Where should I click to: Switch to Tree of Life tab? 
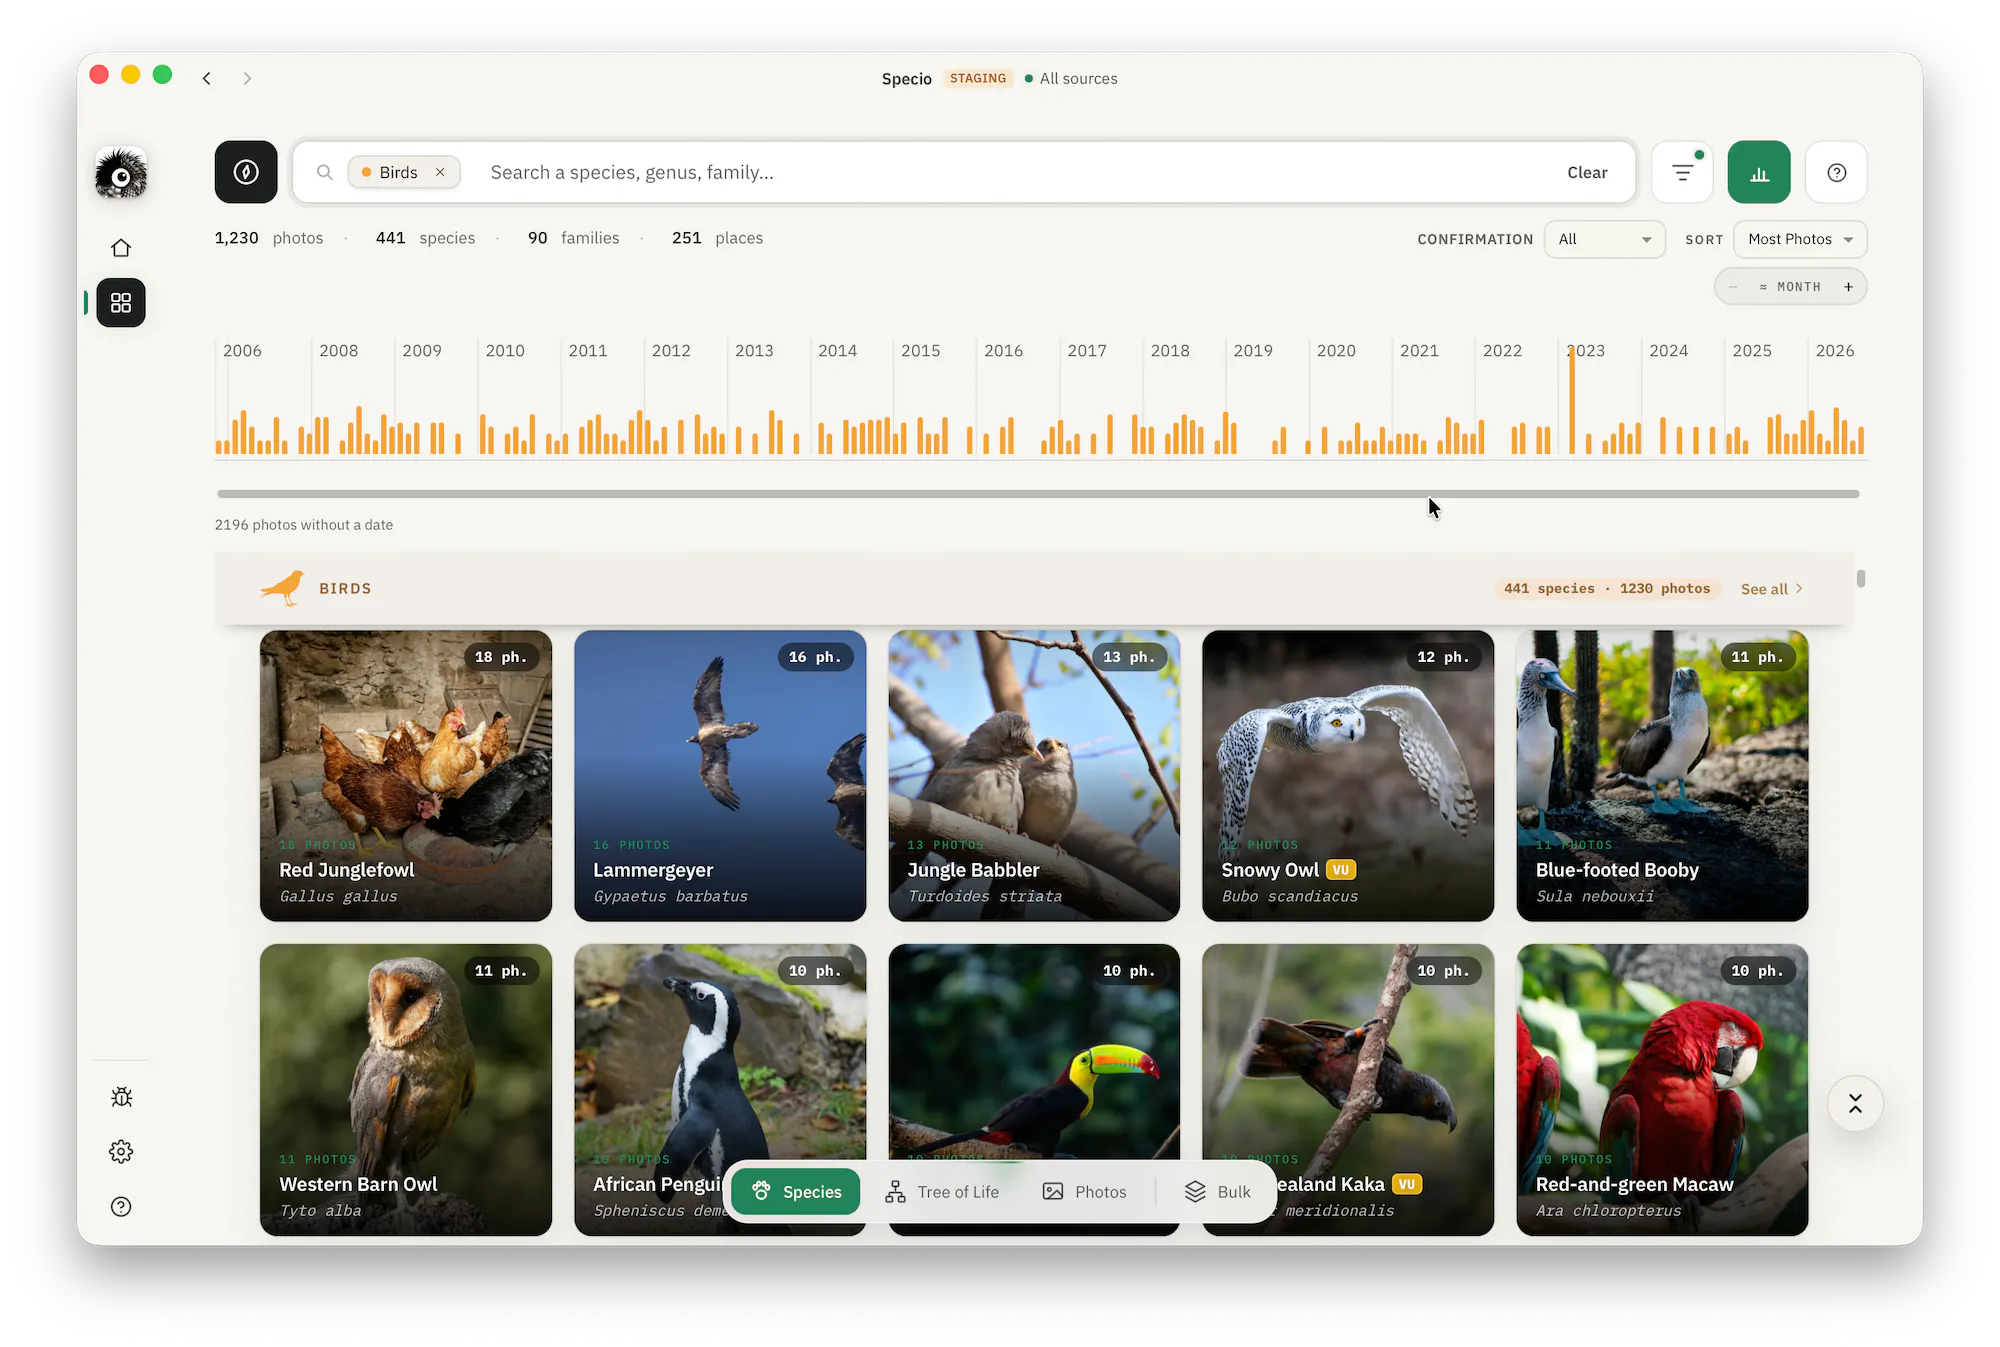(942, 1191)
